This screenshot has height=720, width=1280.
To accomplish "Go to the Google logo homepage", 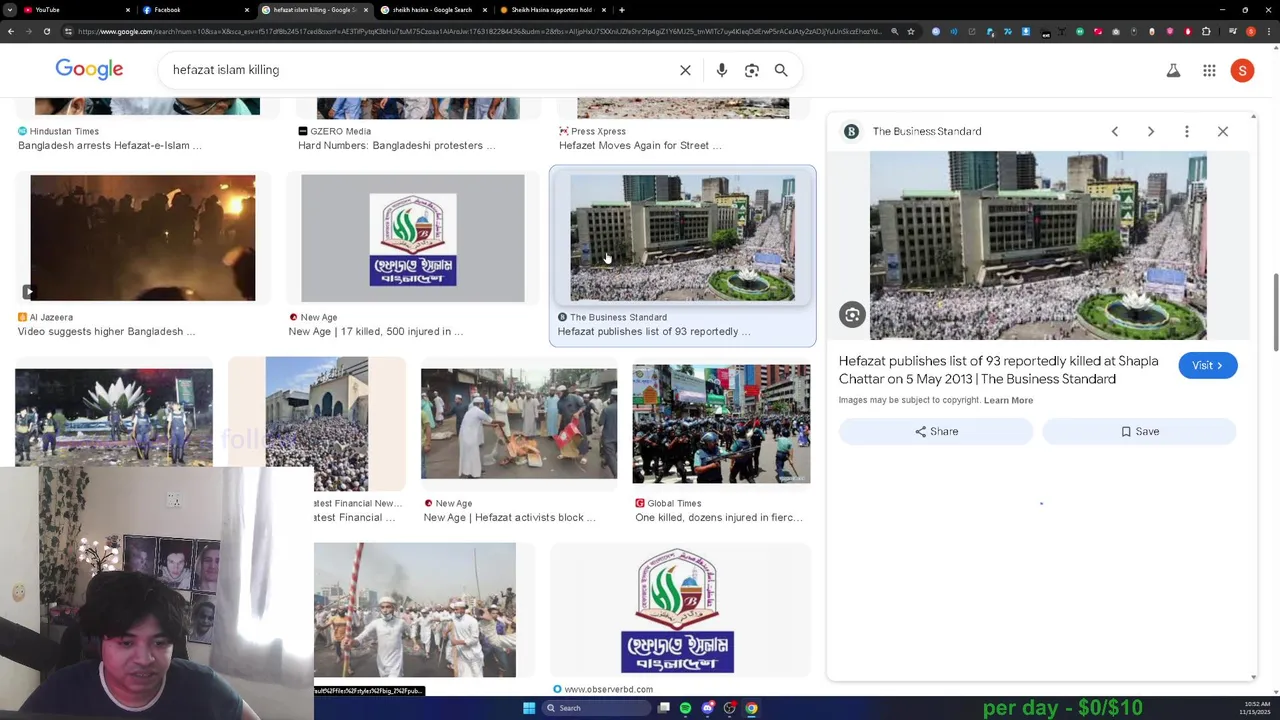I will coord(89,69).
